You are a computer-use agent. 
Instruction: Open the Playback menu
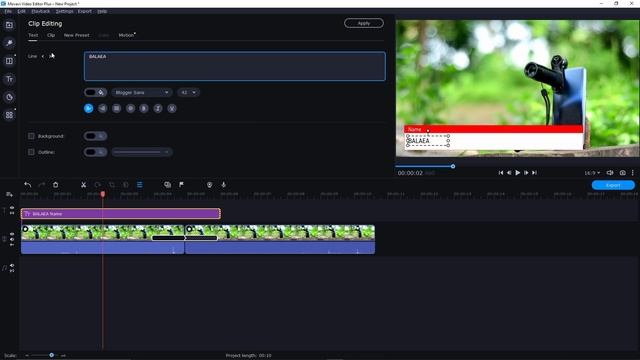(40, 11)
